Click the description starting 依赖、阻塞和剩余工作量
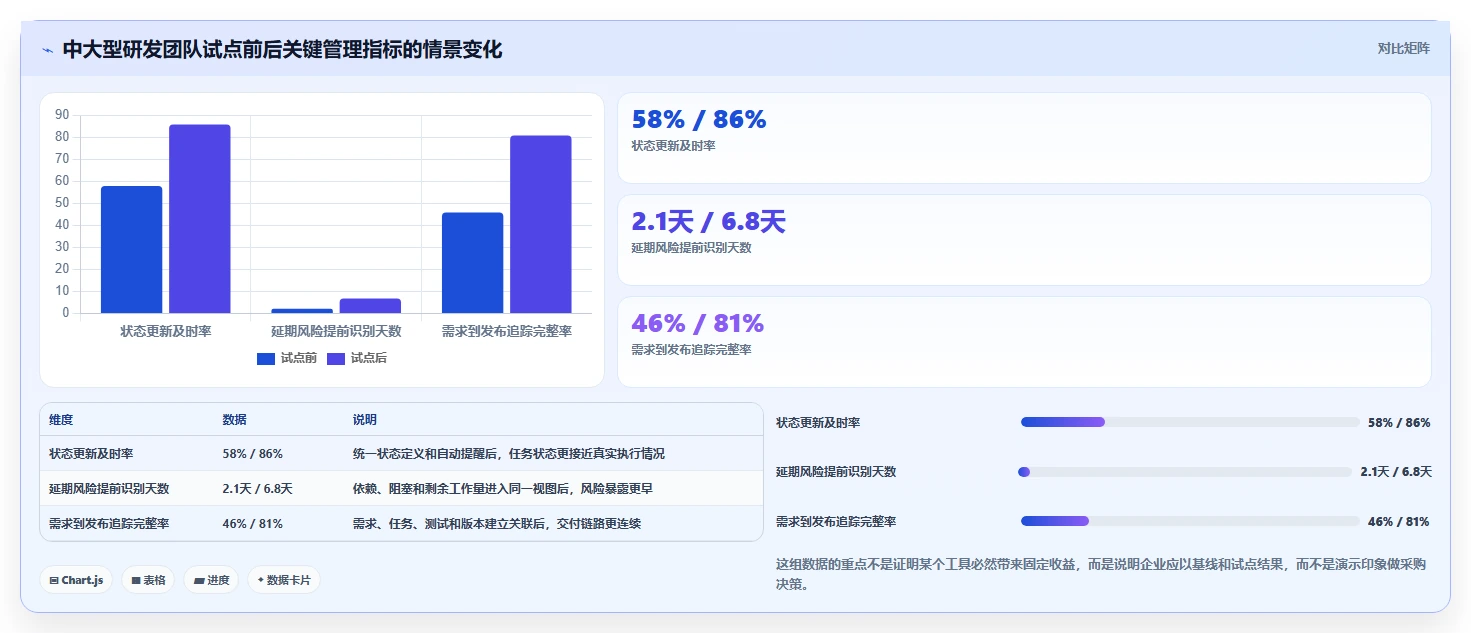The image size is (1471, 633). tap(503, 489)
